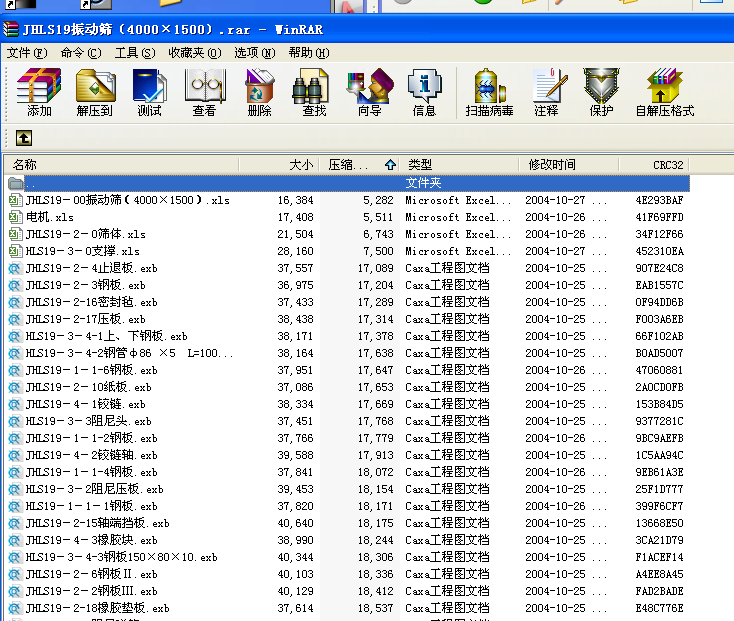The image size is (734, 621).
Task: Open the 命令(C) menu
Action: (81, 53)
